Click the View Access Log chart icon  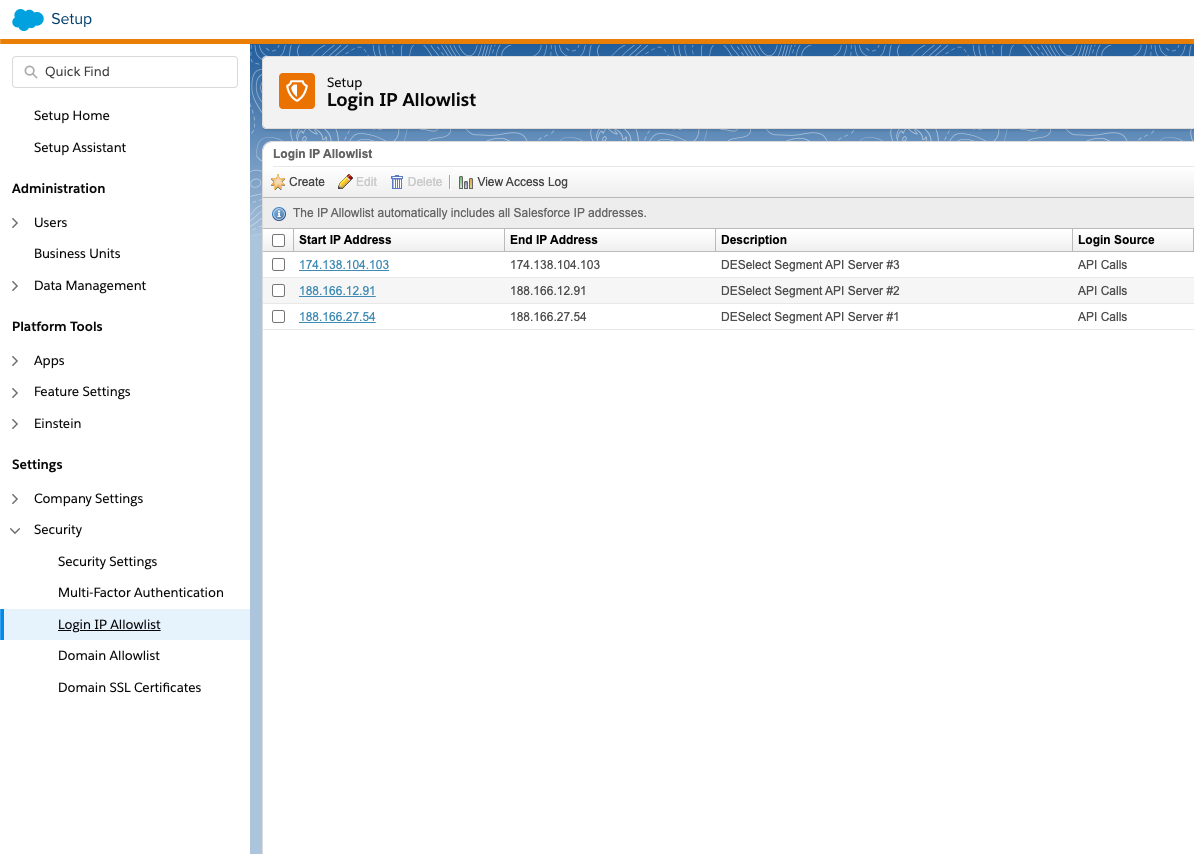click(465, 183)
